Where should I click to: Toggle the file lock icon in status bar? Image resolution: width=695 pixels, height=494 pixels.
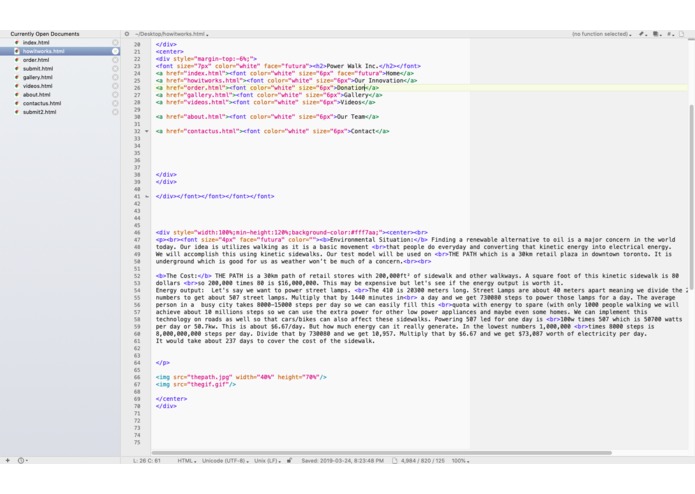289,460
